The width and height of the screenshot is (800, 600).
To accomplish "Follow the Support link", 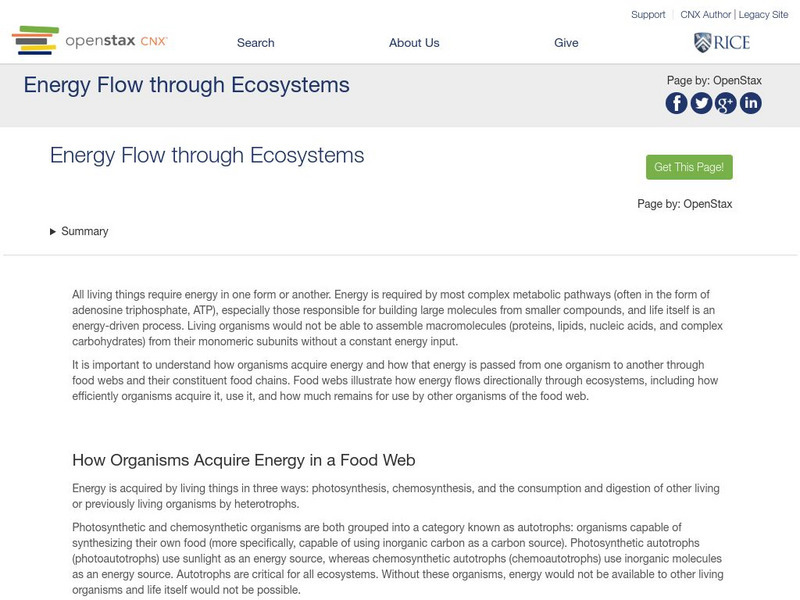I will [648, 15].
